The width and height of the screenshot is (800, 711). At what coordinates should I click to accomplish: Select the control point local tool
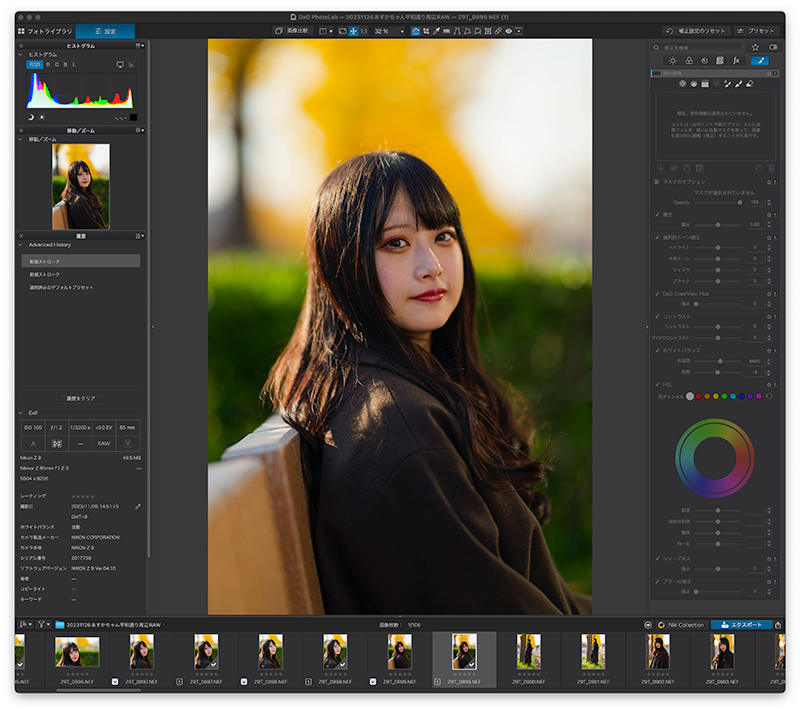683,84
